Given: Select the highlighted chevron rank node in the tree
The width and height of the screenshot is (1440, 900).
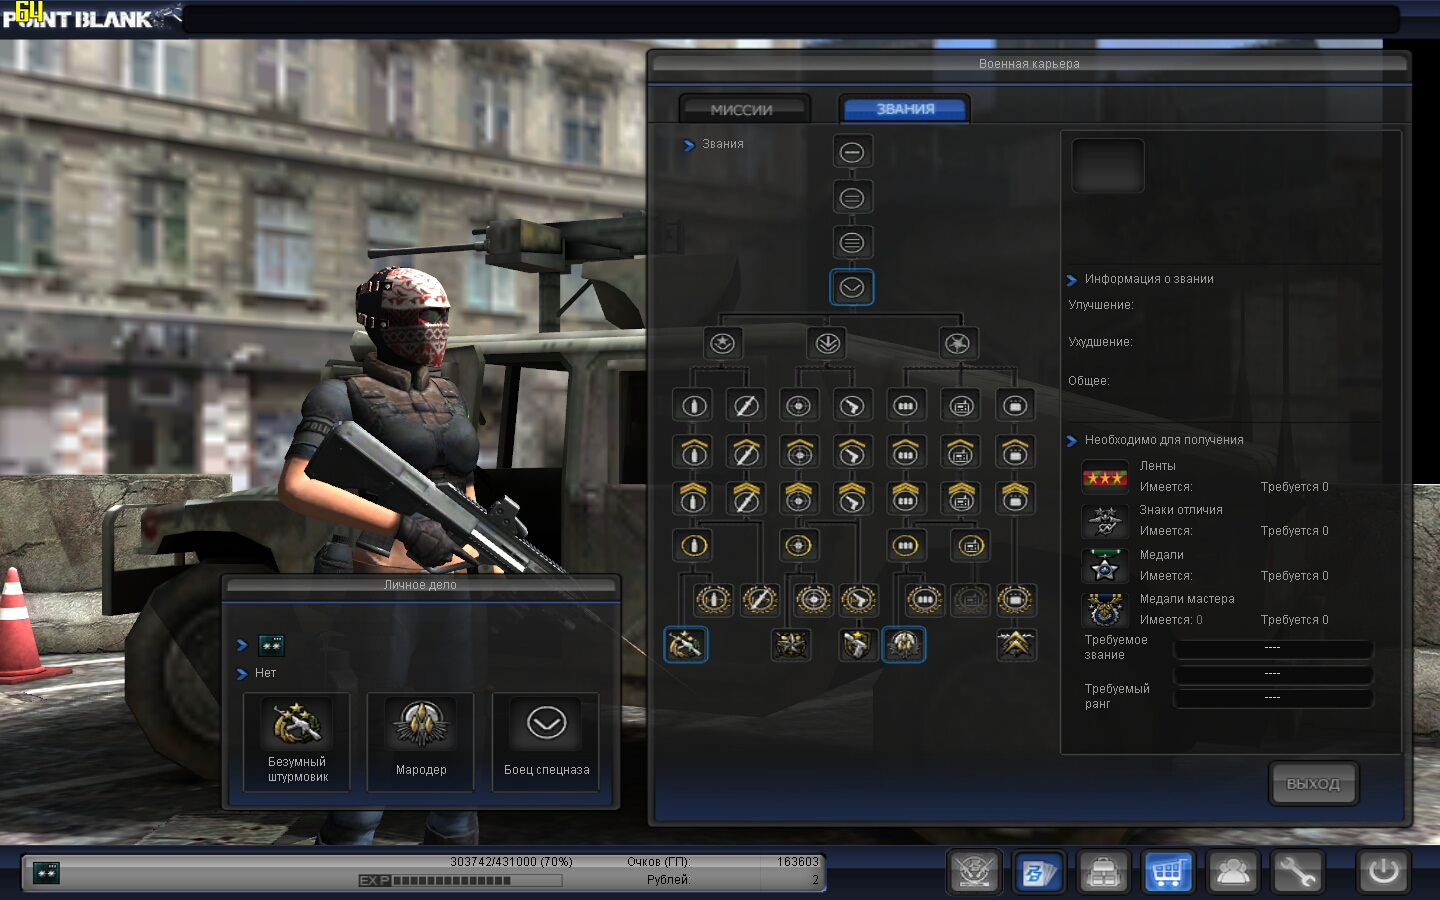Looking at the screenshot, I should 852,288.
